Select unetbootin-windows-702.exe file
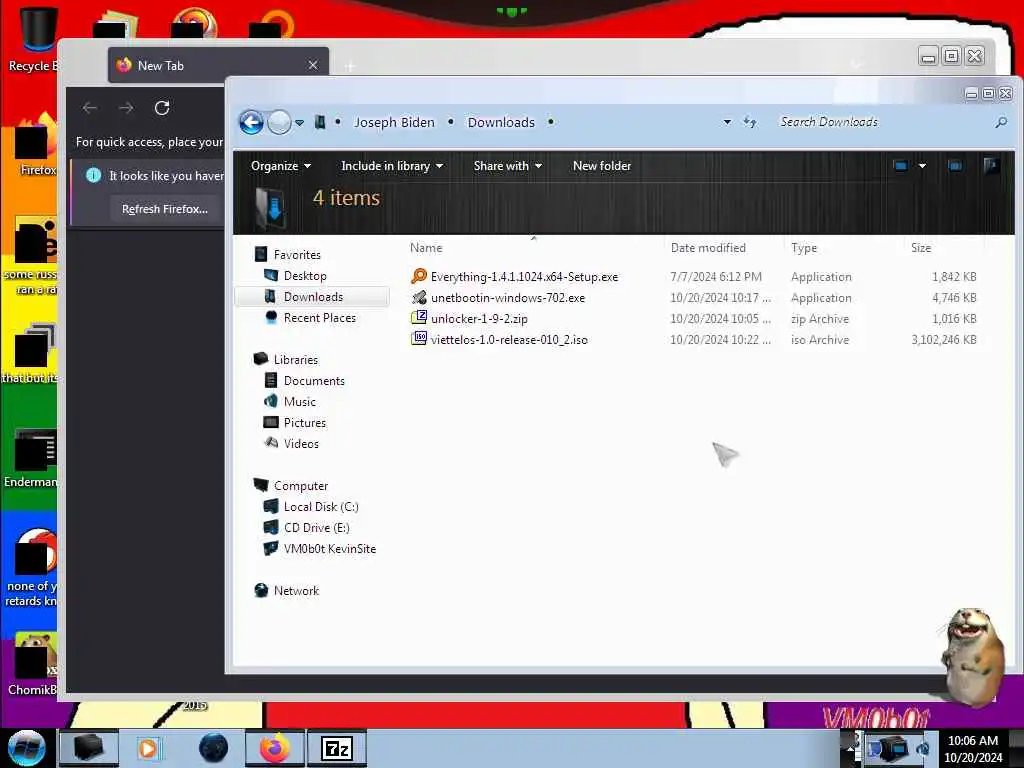Image resolution: width=1024 pixels, height=768 pixels. (x=507, y=298)
